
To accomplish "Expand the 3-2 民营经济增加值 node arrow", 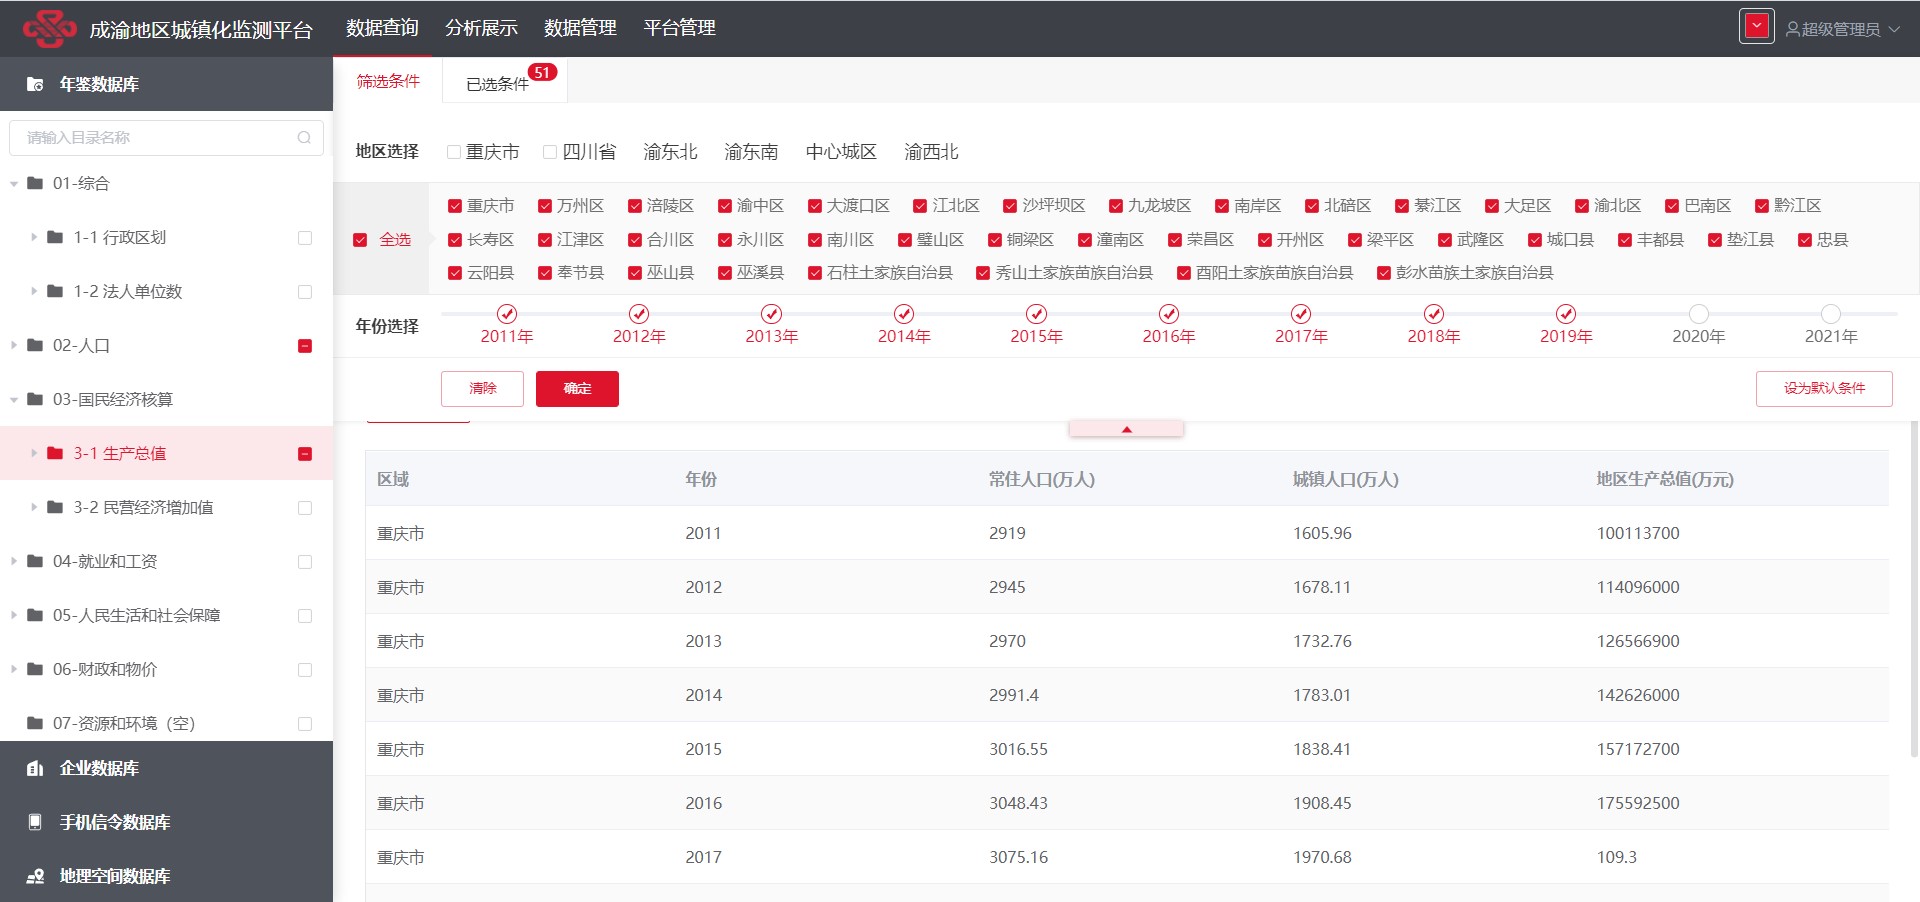I will pyautogui.click(x=34, y=507).
